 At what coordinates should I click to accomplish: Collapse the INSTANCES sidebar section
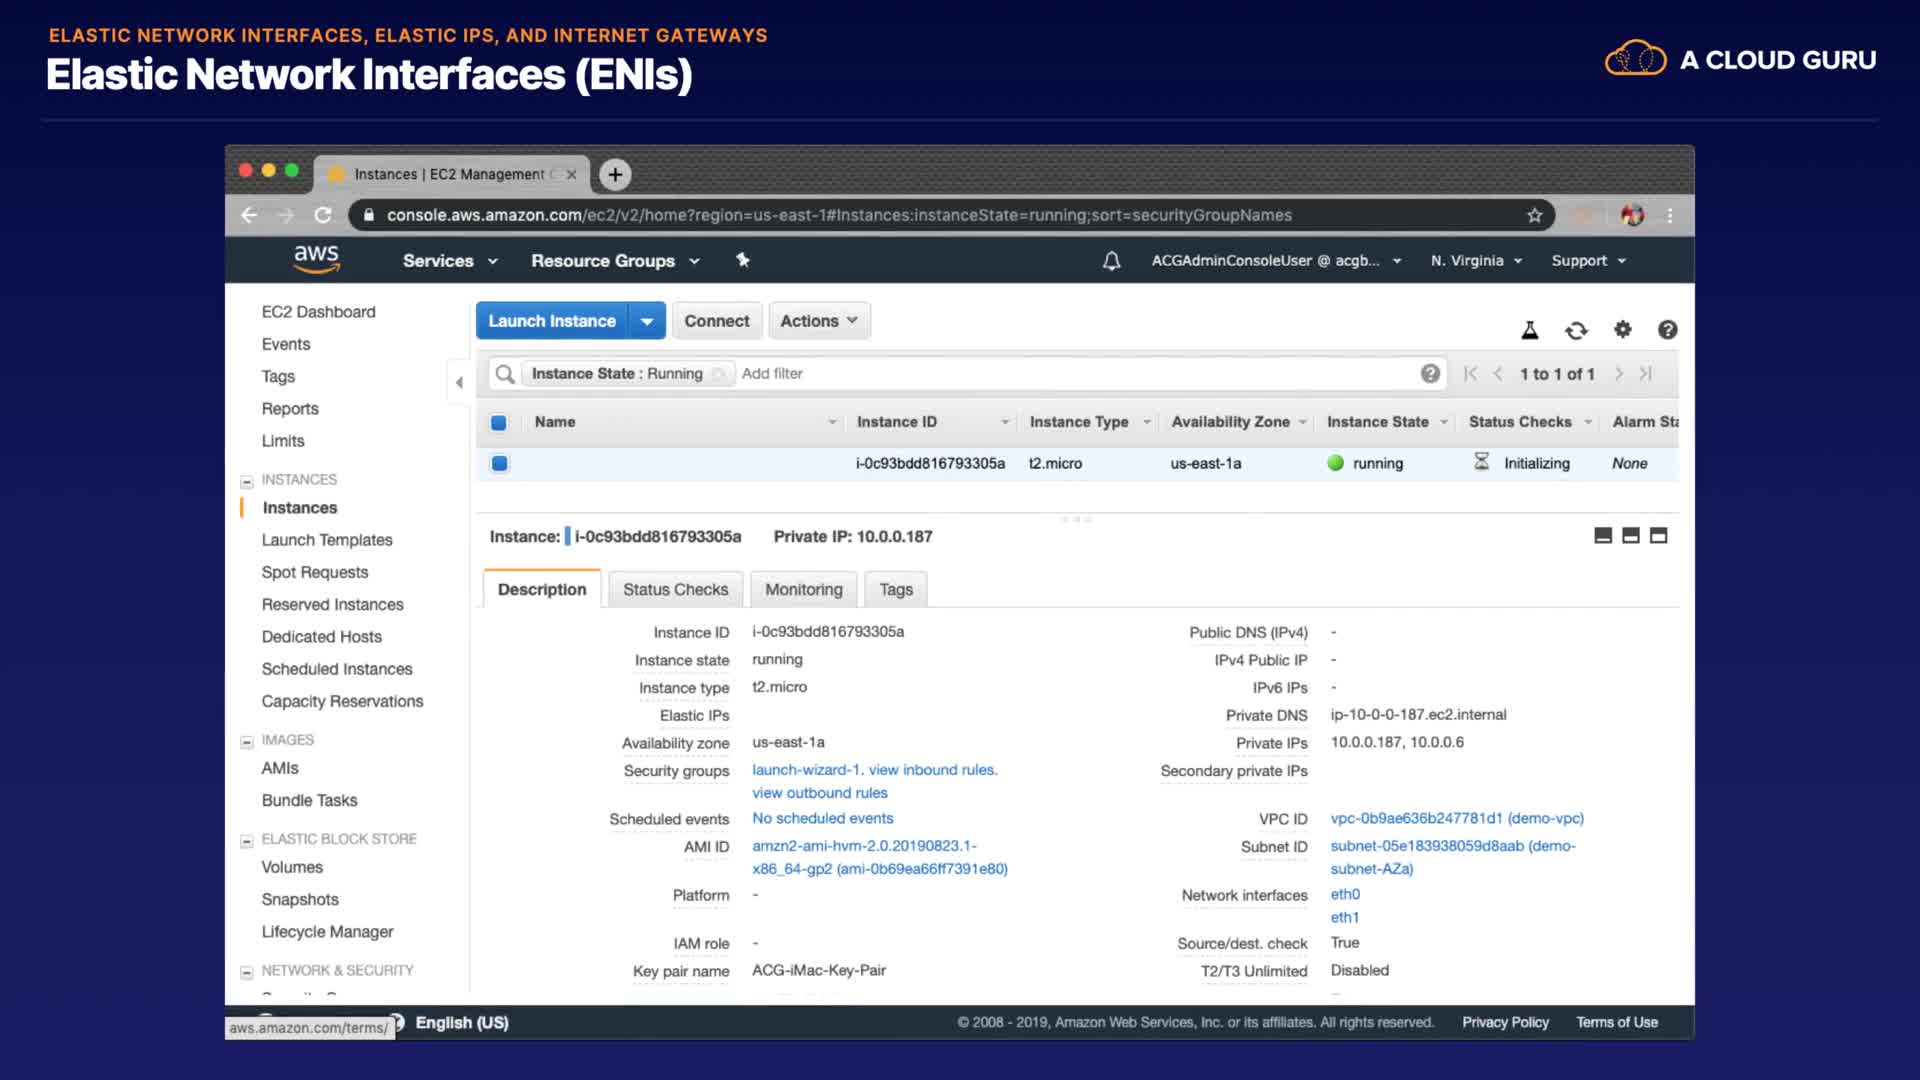247,481
